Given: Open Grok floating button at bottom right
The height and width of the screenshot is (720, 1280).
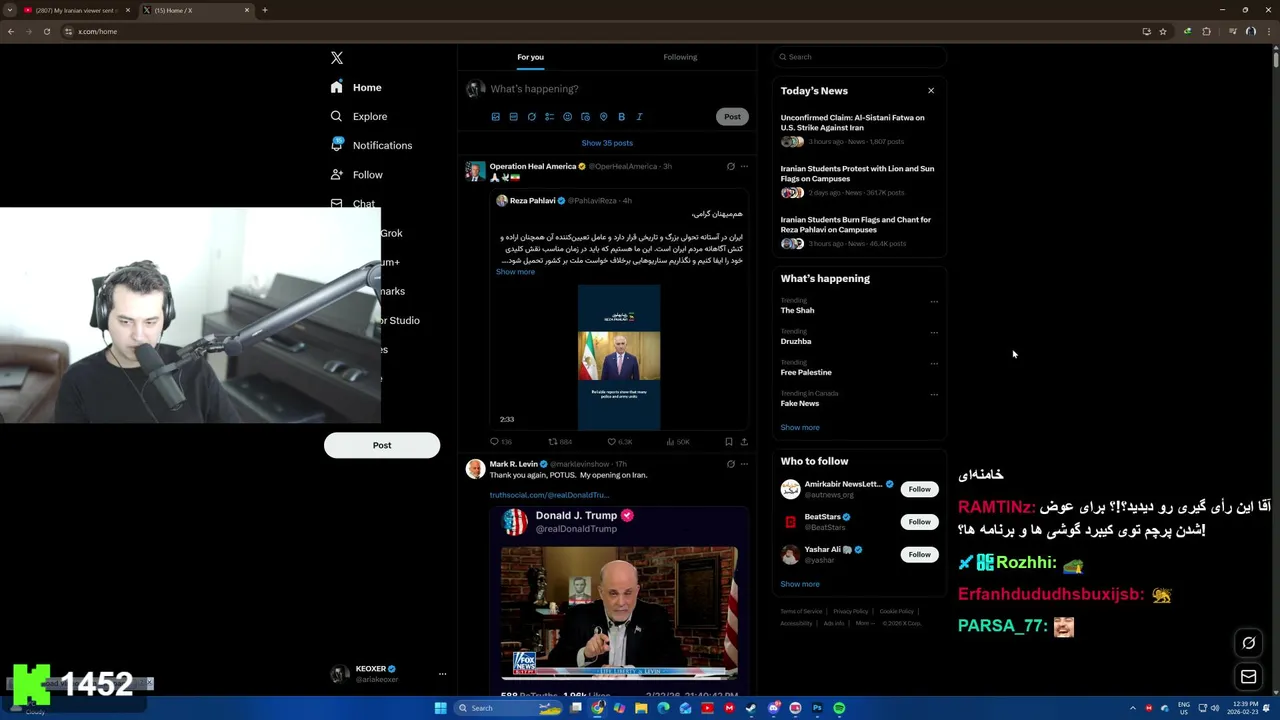Looking at the screenshot, I should pyautogui.click(x=1248, y=643).
